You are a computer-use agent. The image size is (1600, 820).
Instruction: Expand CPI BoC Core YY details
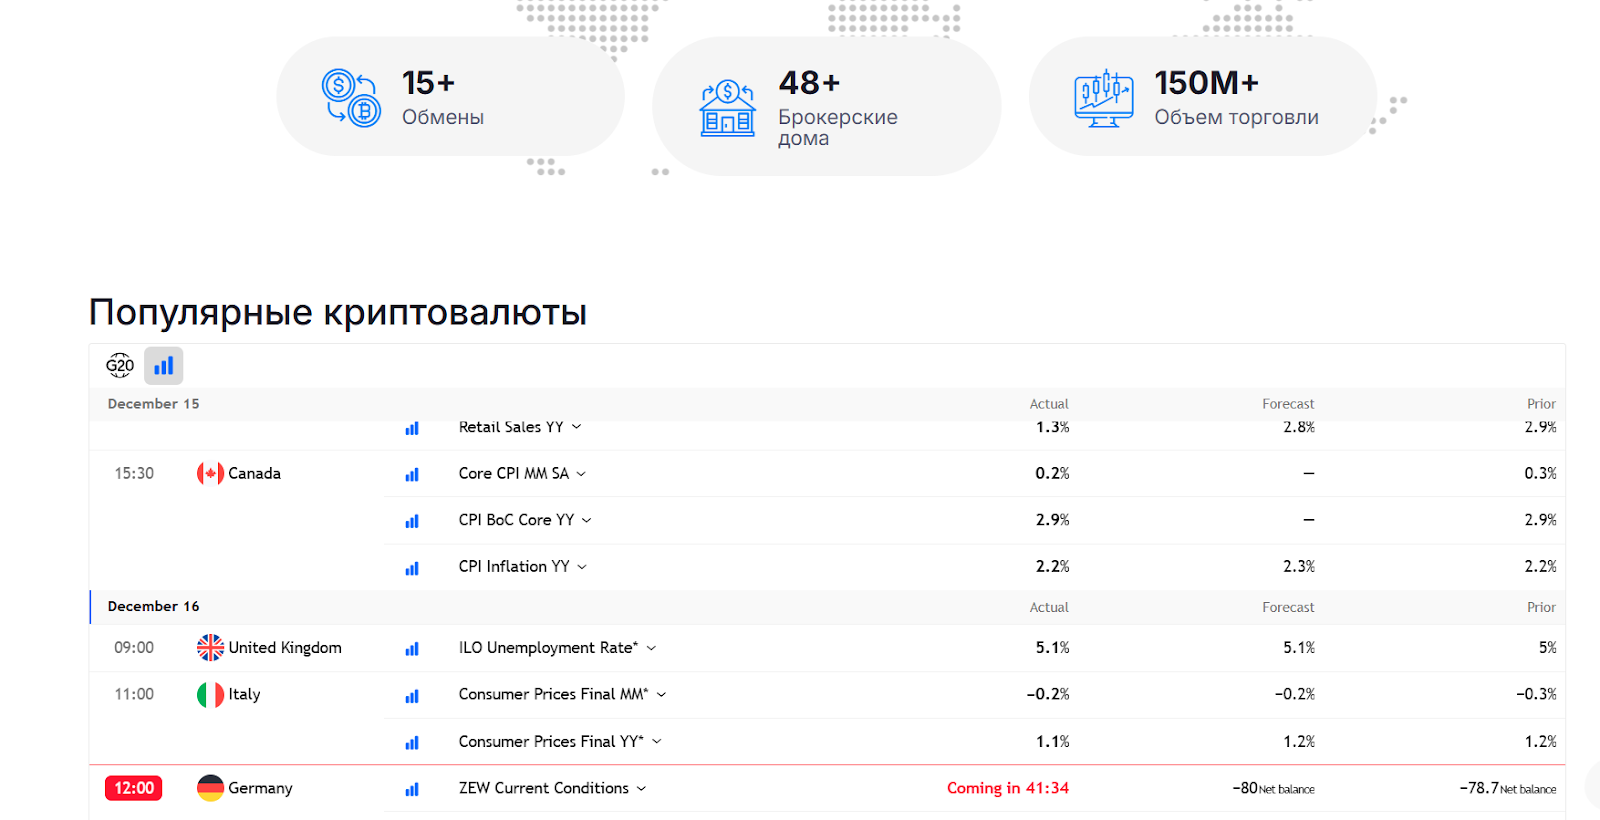click(587, 521)
